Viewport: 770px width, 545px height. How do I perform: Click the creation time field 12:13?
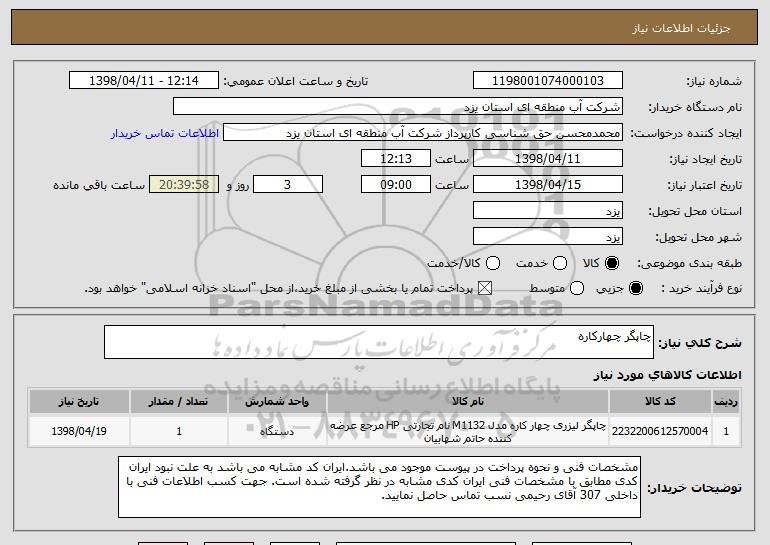pos(396,159)
